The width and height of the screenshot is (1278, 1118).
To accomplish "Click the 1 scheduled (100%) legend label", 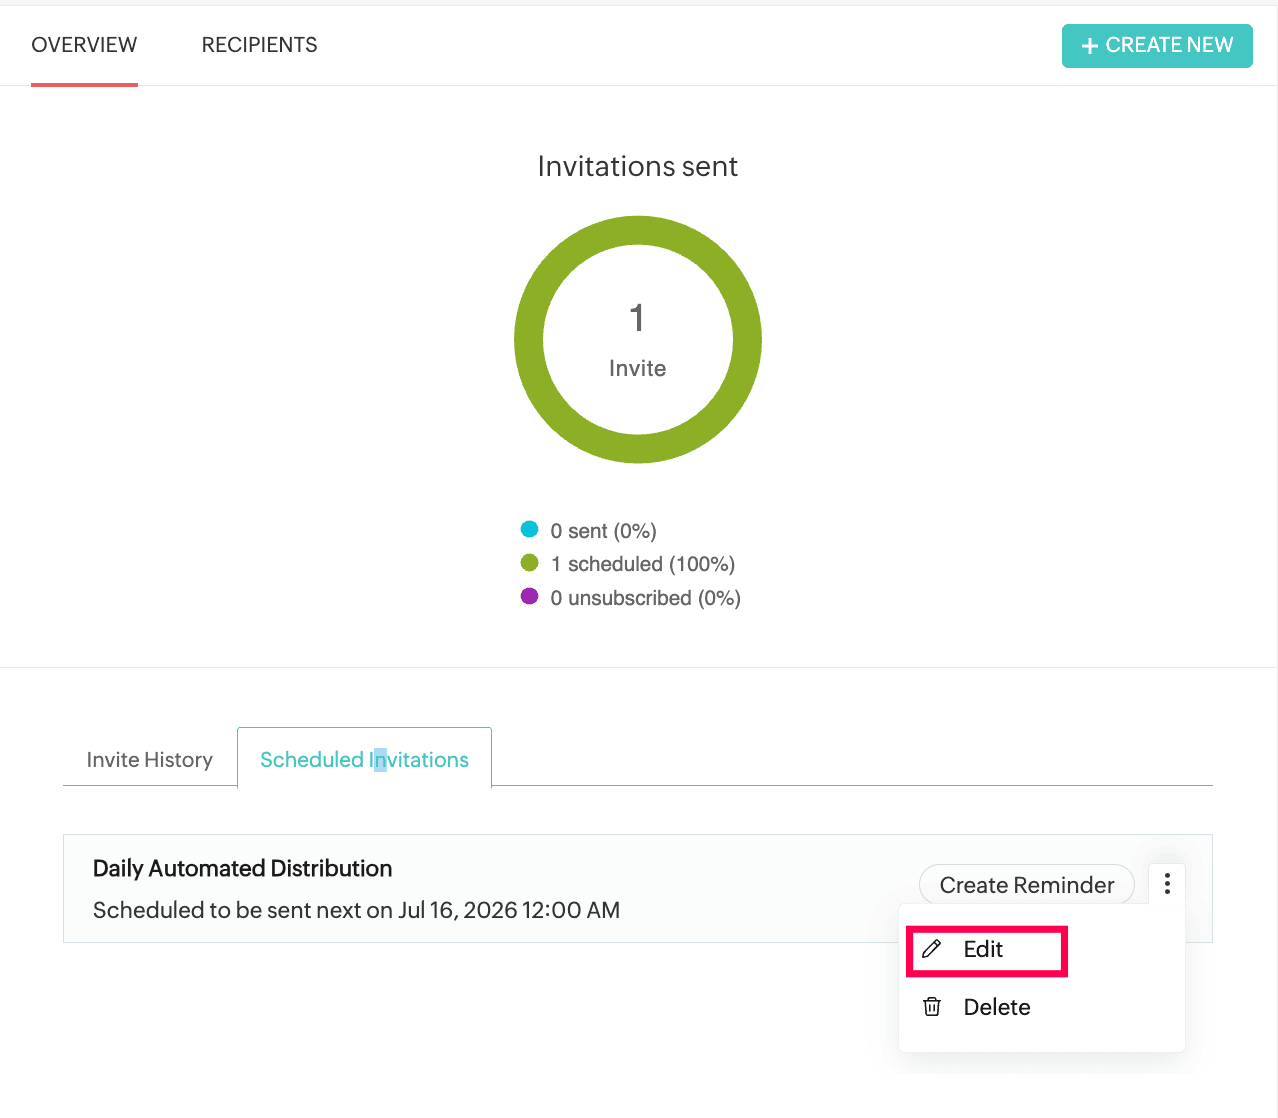I will pos(643,564).
